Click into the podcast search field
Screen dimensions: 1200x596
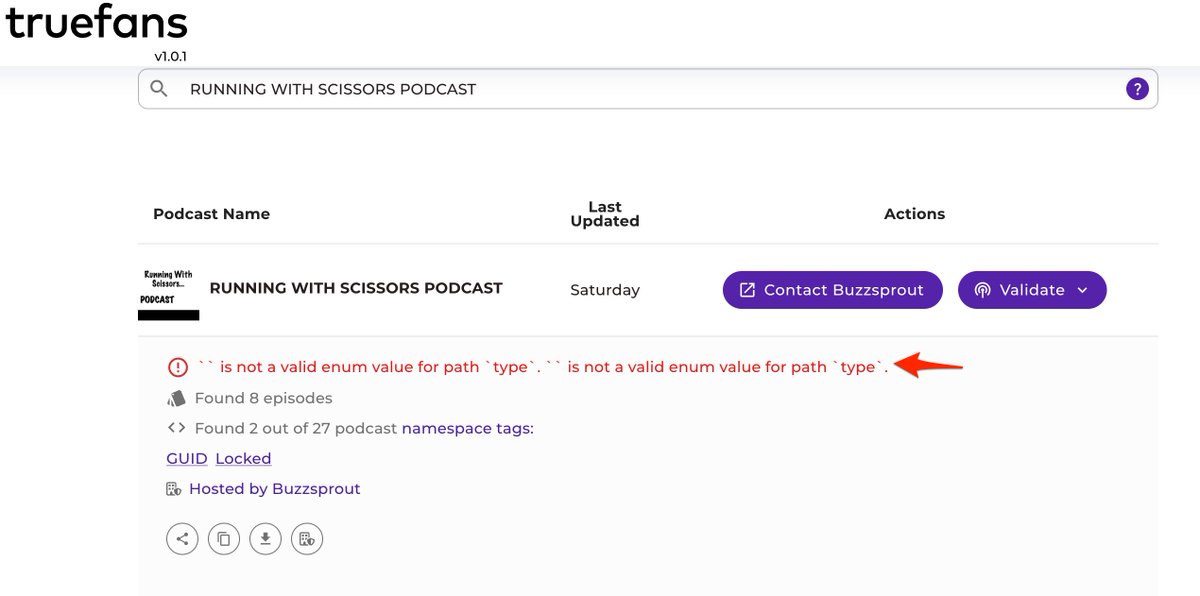[x=648, y=89]
